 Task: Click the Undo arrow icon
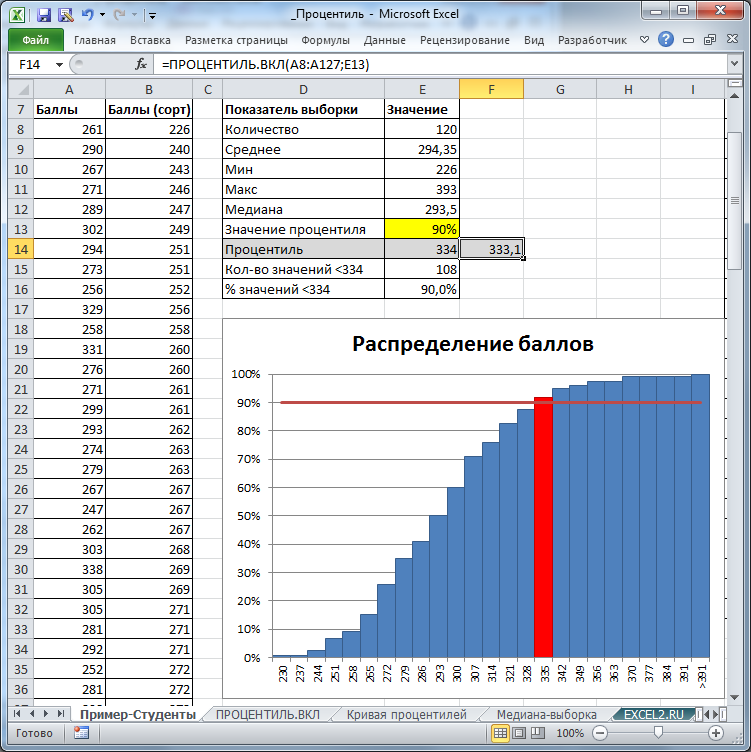point(87,15)
